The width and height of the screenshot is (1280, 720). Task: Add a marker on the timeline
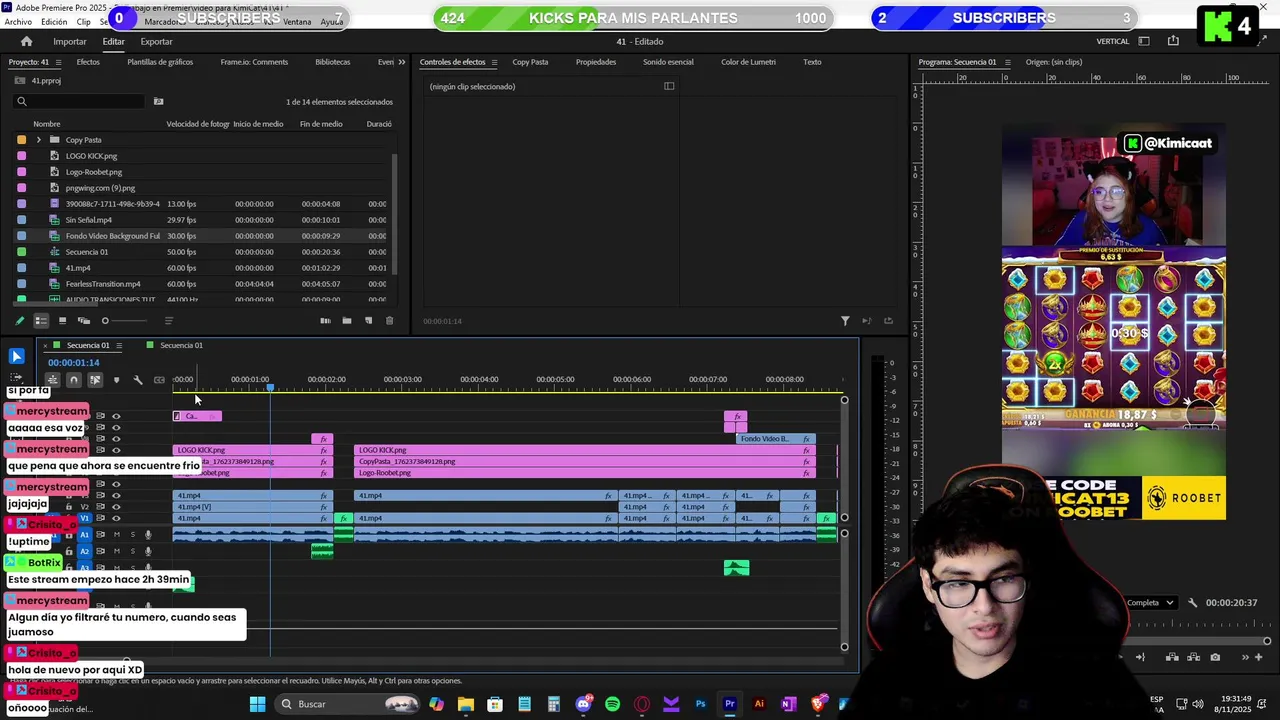[x=116, y=380]
